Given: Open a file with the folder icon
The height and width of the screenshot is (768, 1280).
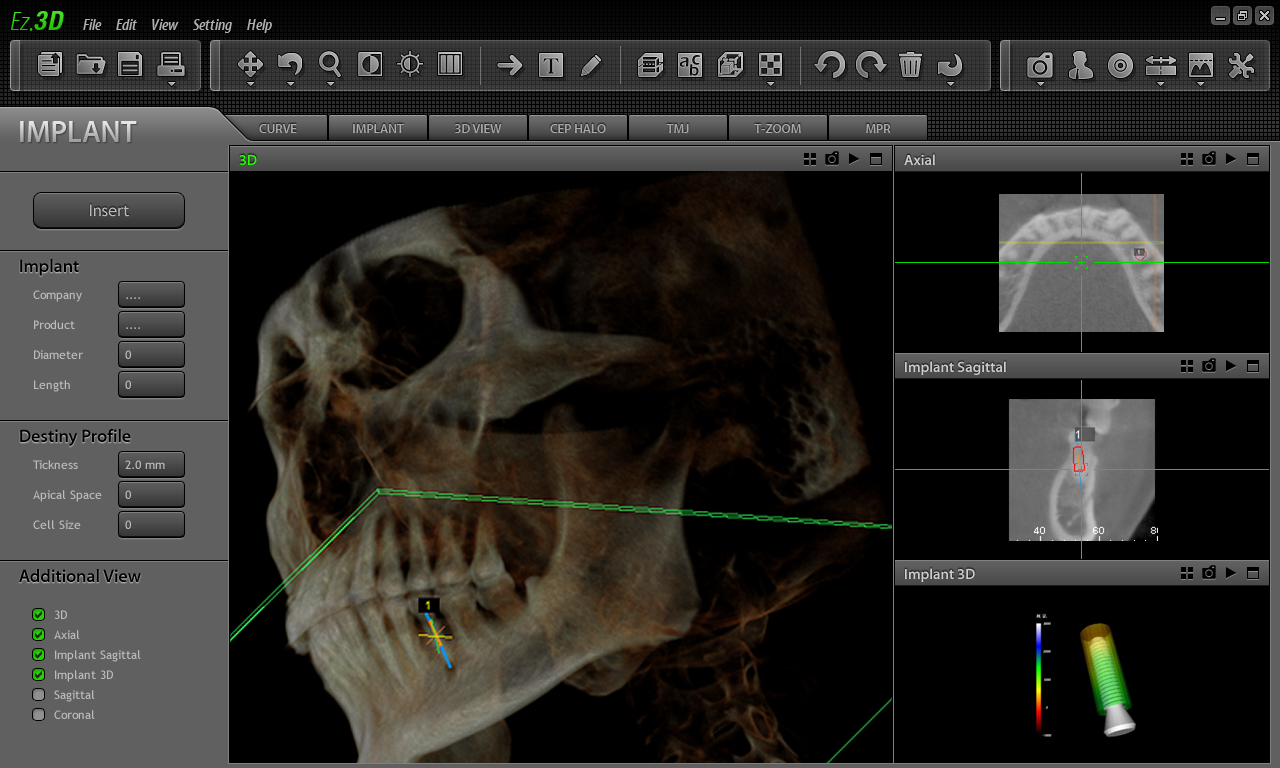Looking at the screenshot, I should click(90, 65).
